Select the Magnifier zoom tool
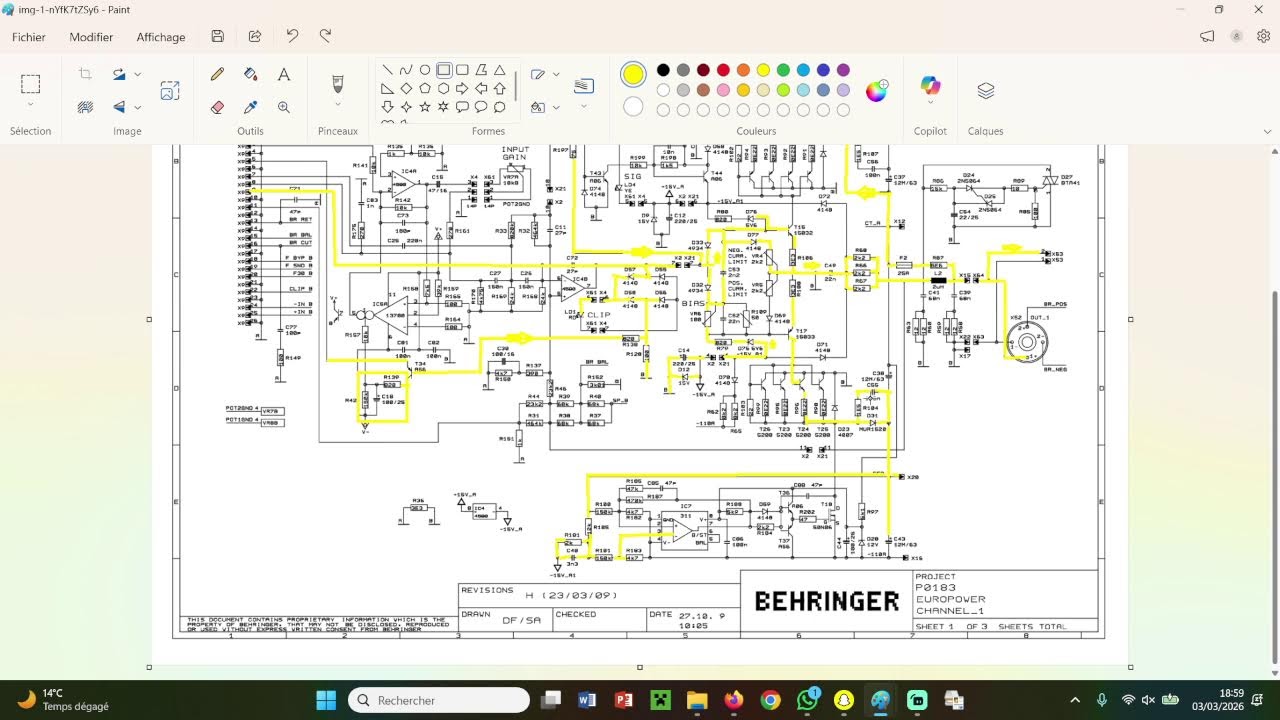1280x720 pixels. 284,107
